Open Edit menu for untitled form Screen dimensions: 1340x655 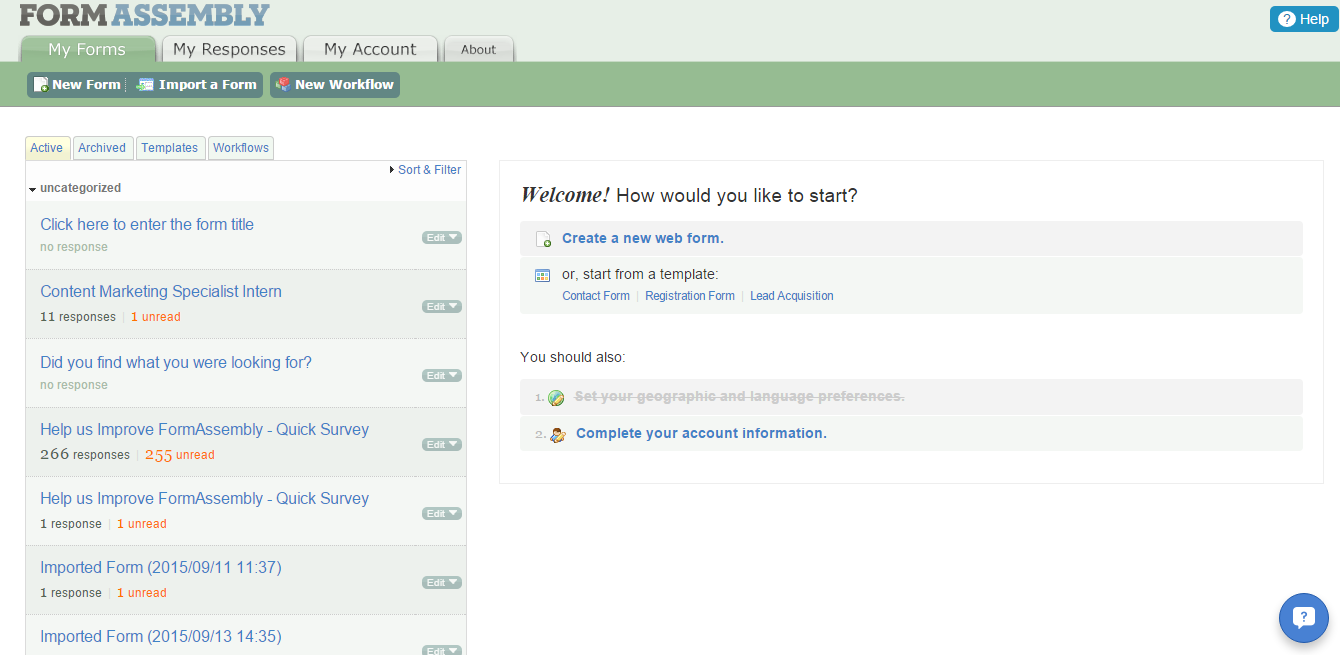(x=442, y=238)
